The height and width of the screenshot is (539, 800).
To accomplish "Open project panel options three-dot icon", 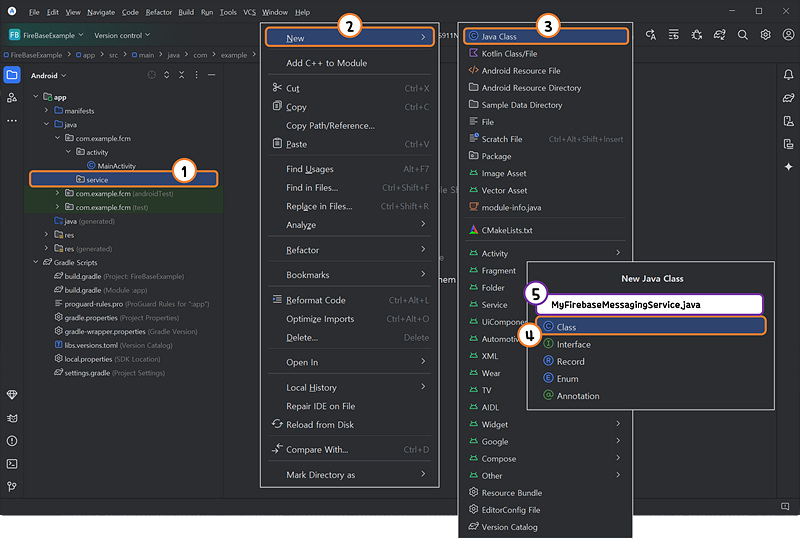I will click(196, 75).
